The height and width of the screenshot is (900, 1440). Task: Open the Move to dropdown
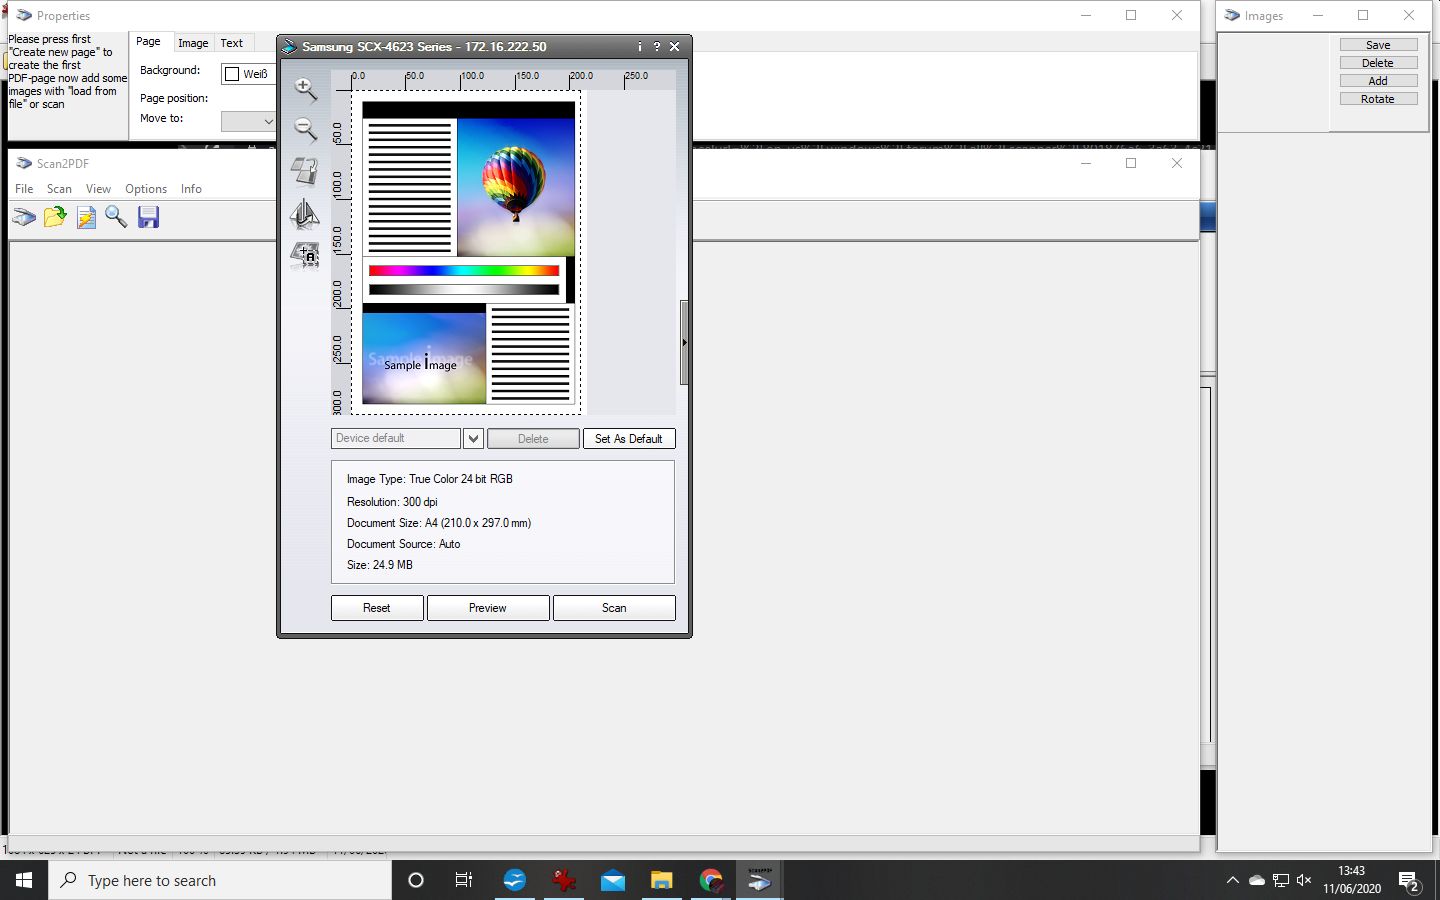click(x=248, y=121)
